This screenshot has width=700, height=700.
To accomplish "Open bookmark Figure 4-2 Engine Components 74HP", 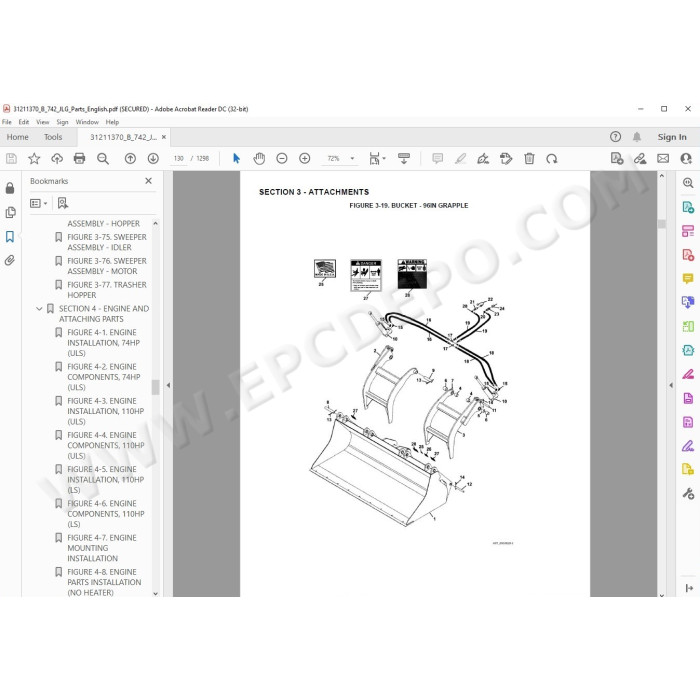I will pyautogui.click(x=104, y=377).
